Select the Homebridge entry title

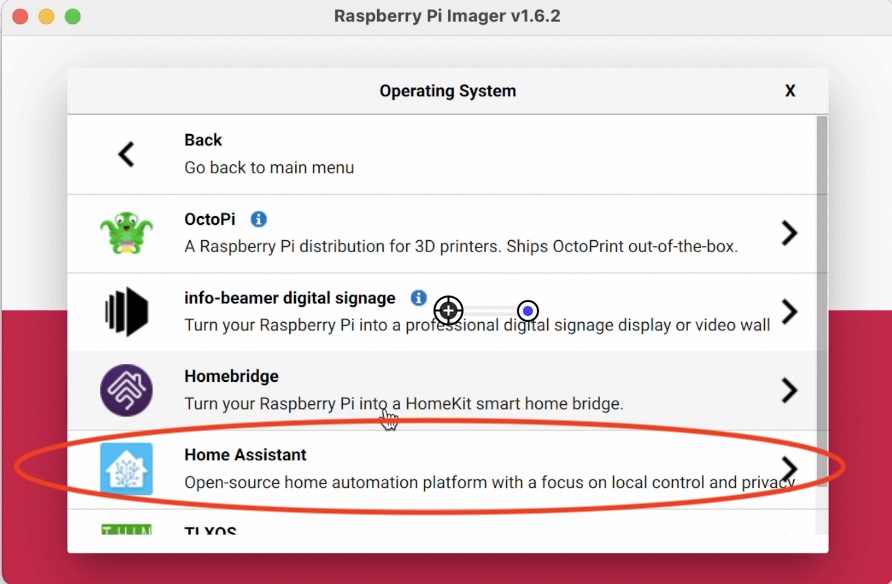point(232,376)
